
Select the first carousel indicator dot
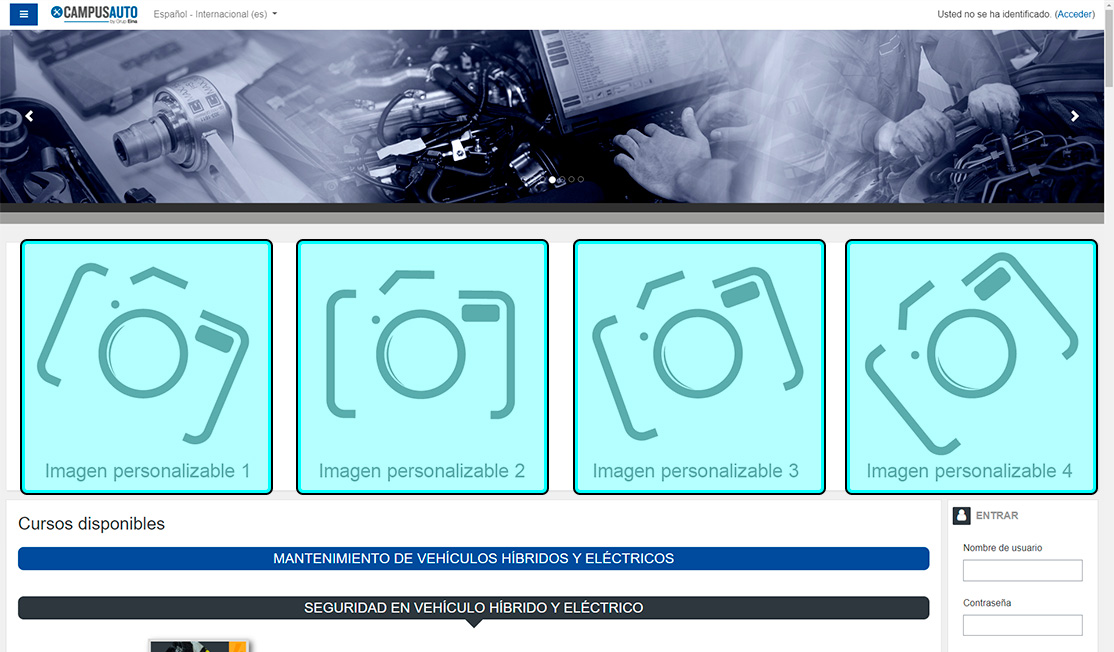tap(553, 180)
